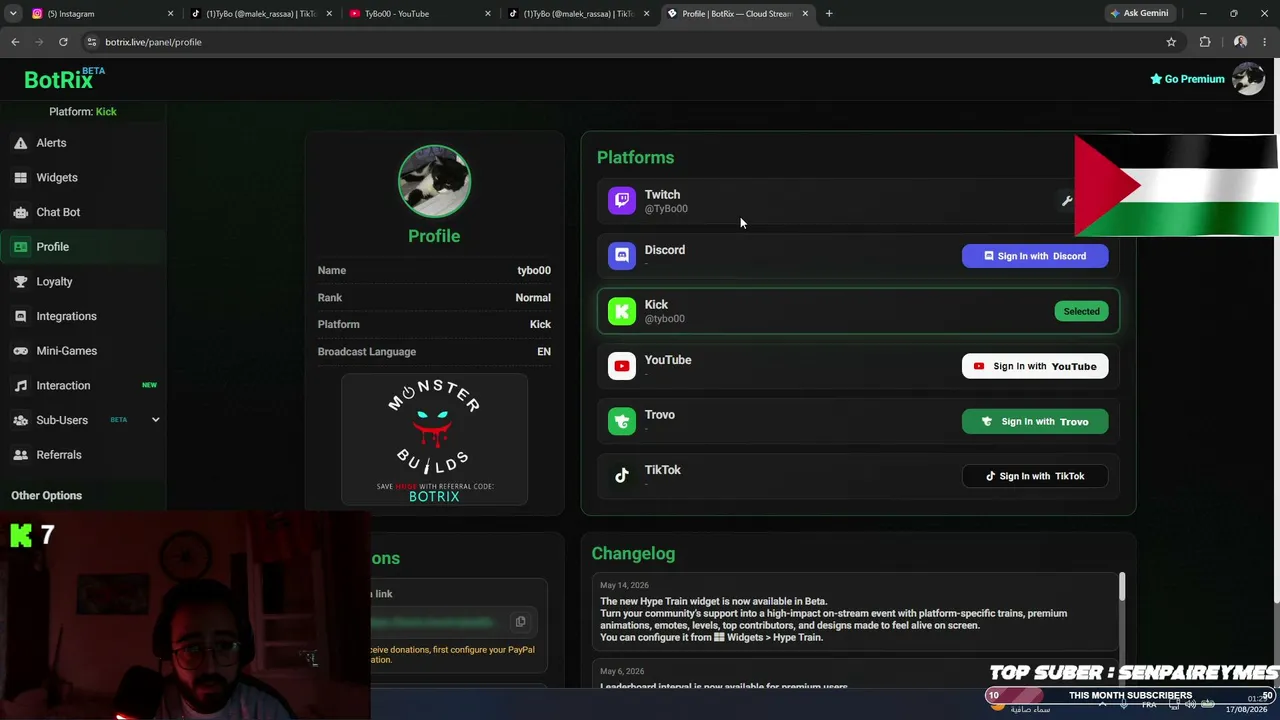The height and width of the screenshot is (720, 1280).
Task: Click the BotRix logo
Action: (x=64, y=79)
